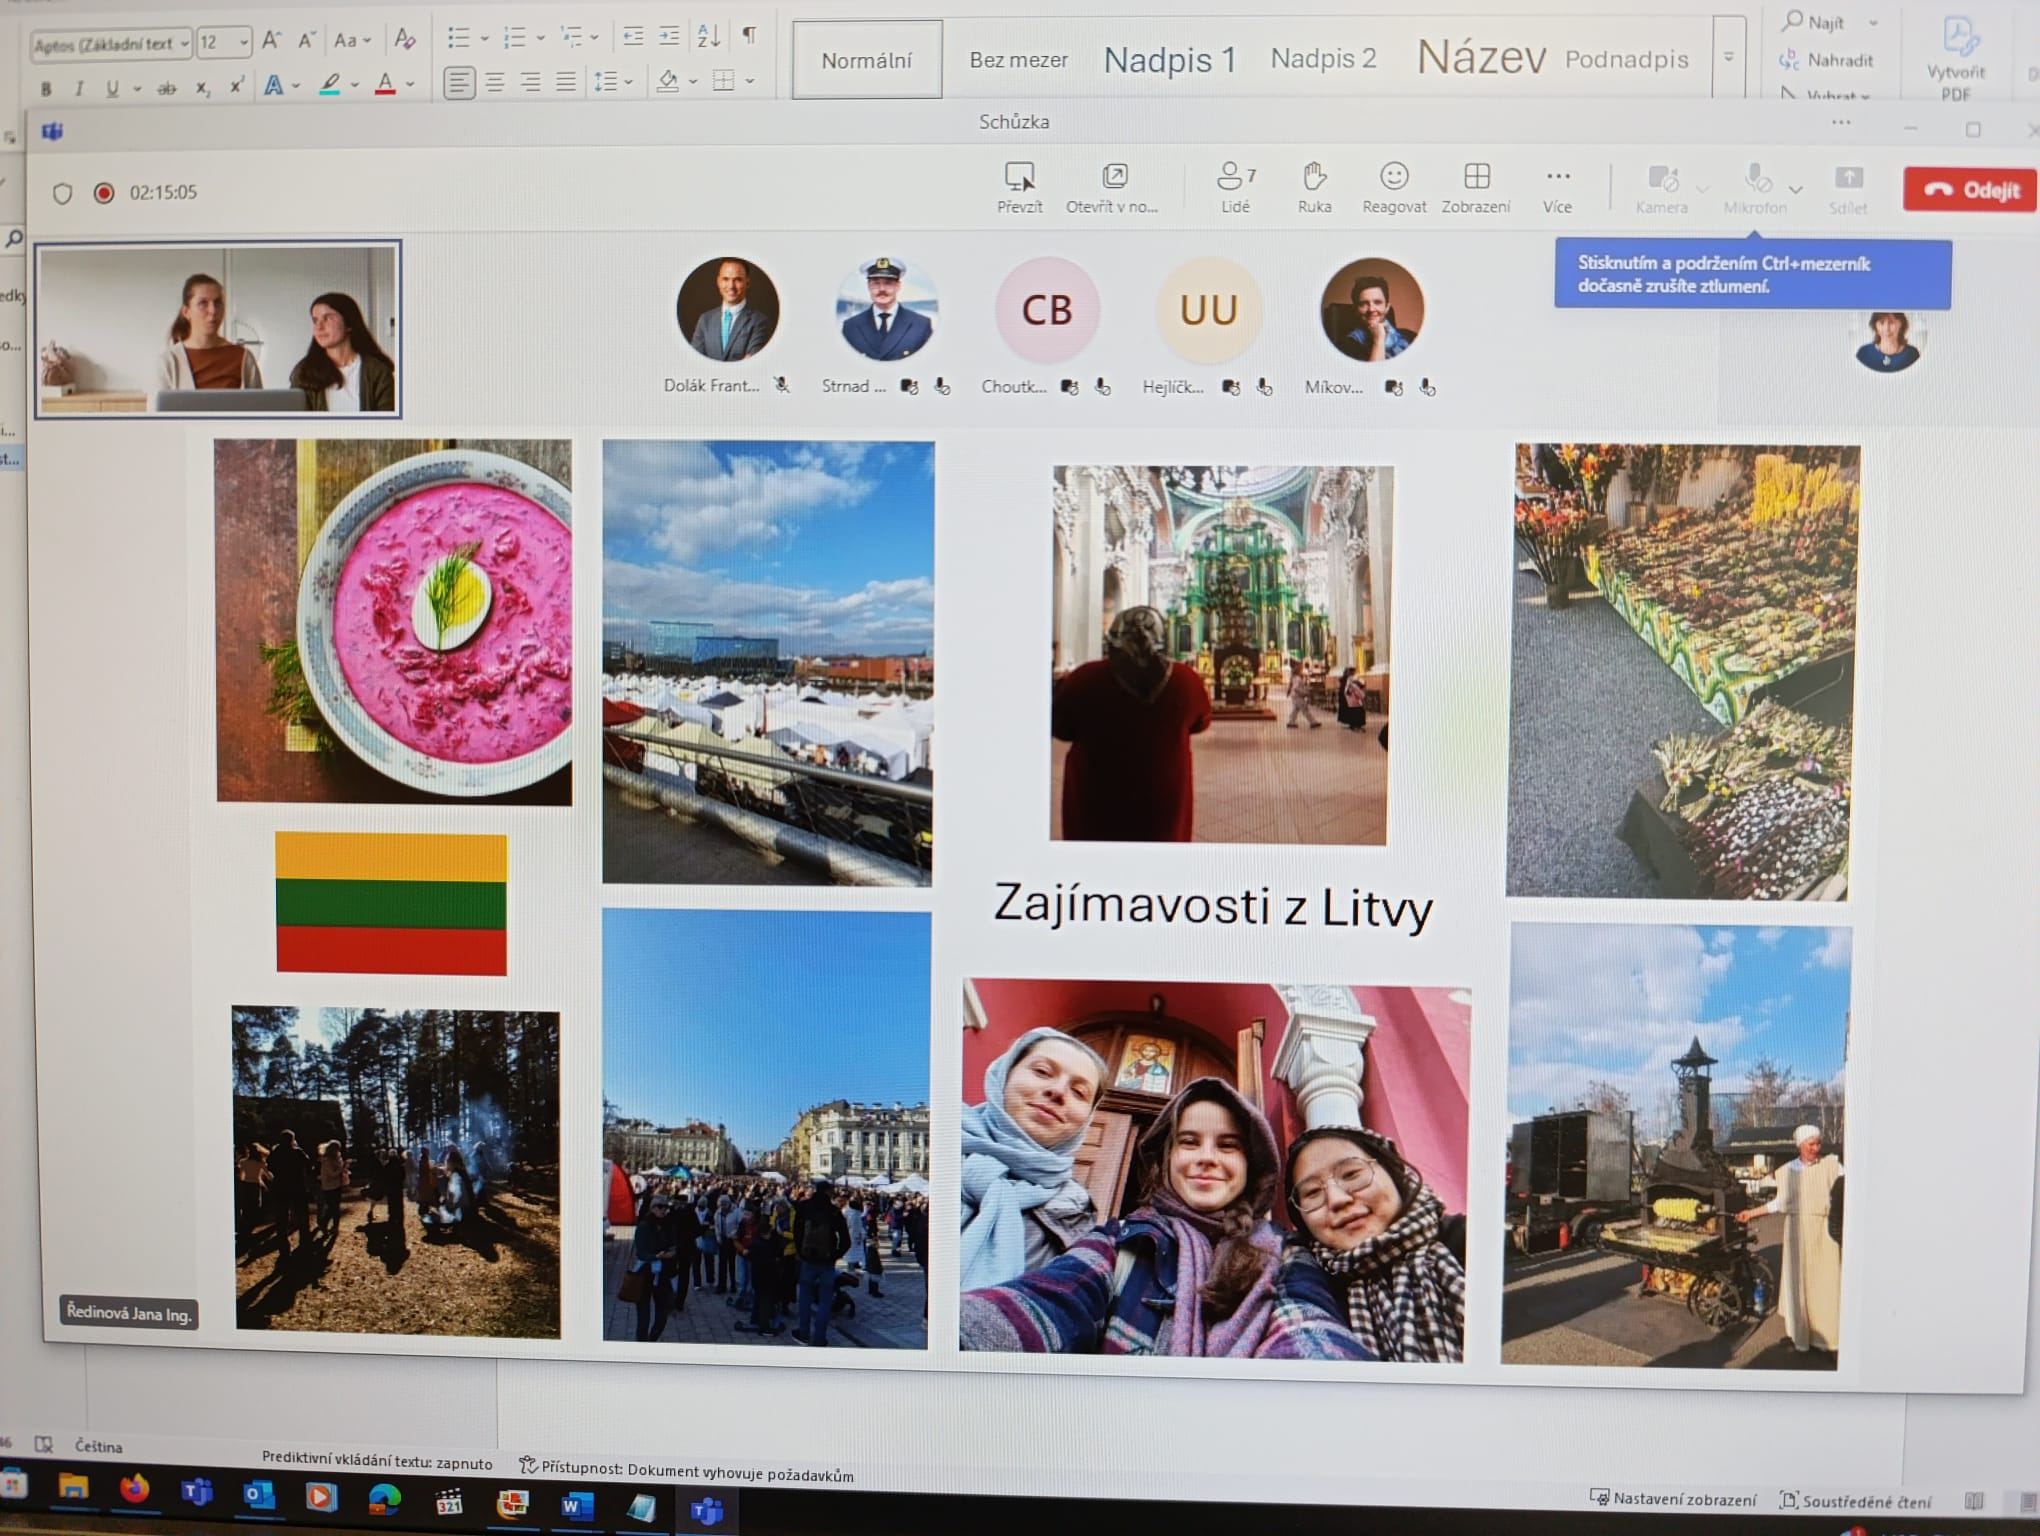Open Firefox from the Windows taskbar
2040x1536 pixels.
pyautogui.click(x=134, y=1490)
